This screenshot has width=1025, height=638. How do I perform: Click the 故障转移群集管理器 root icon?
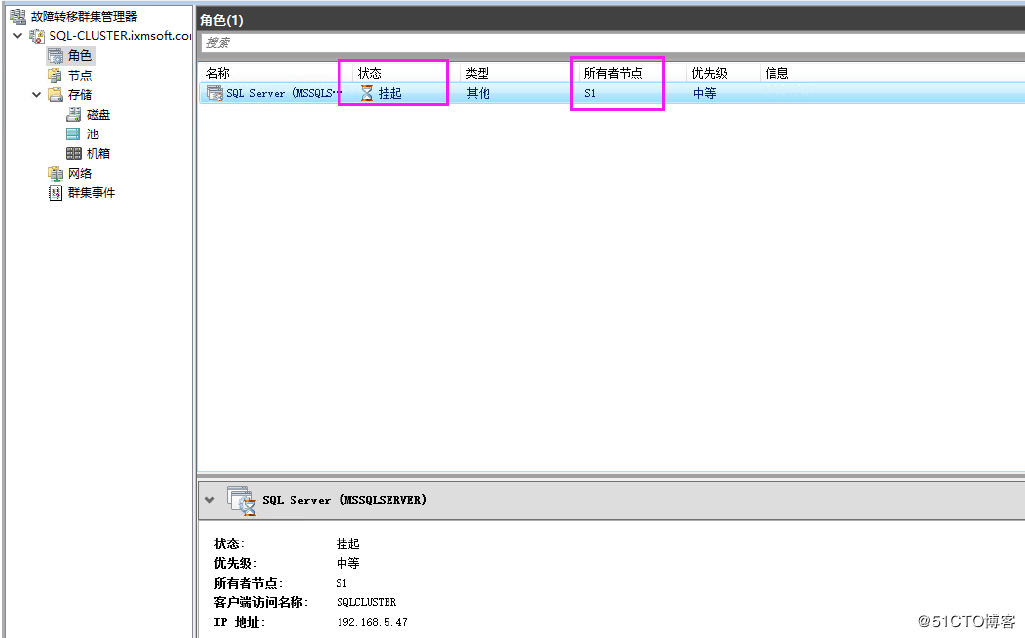(15, 16)
